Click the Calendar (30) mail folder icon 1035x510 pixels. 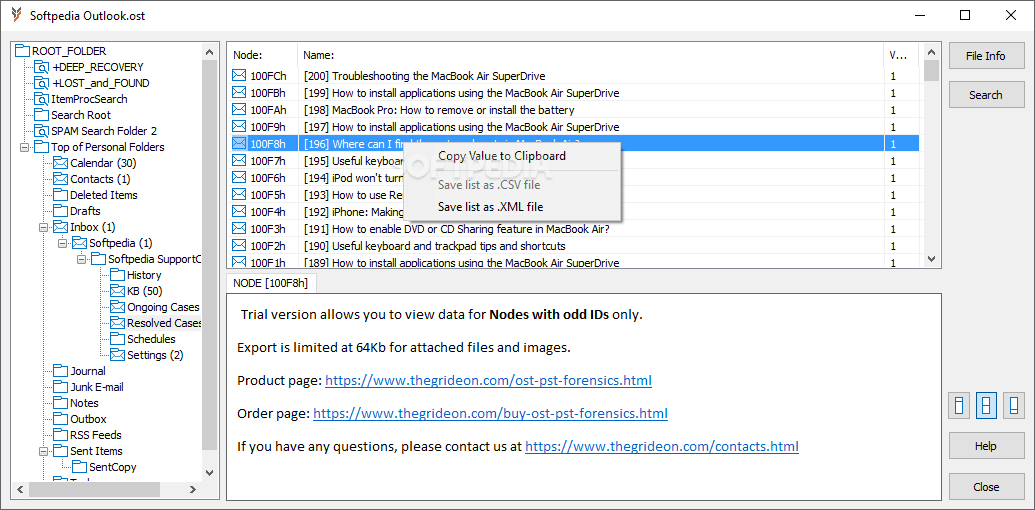[61, 163]
